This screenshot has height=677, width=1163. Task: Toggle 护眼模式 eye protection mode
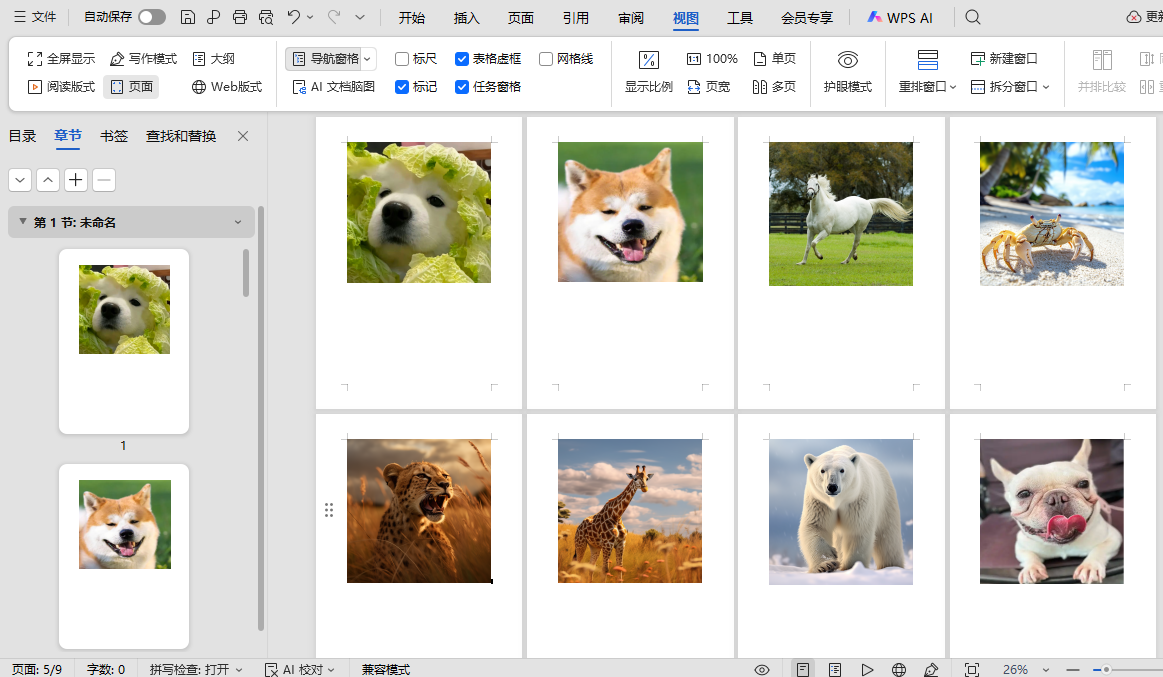click(848, 72)
